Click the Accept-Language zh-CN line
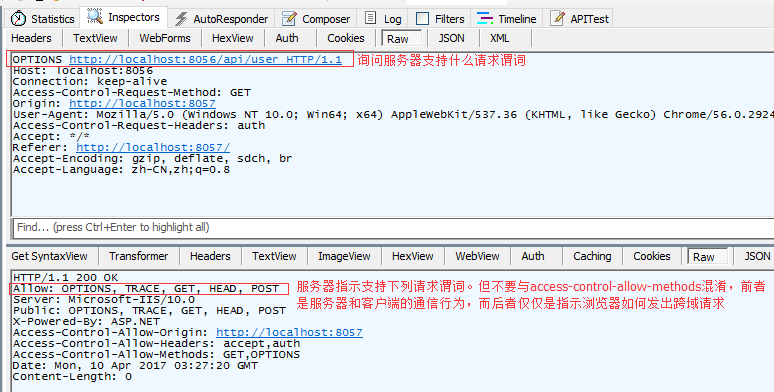774x392 pixels. coord(121,170)
